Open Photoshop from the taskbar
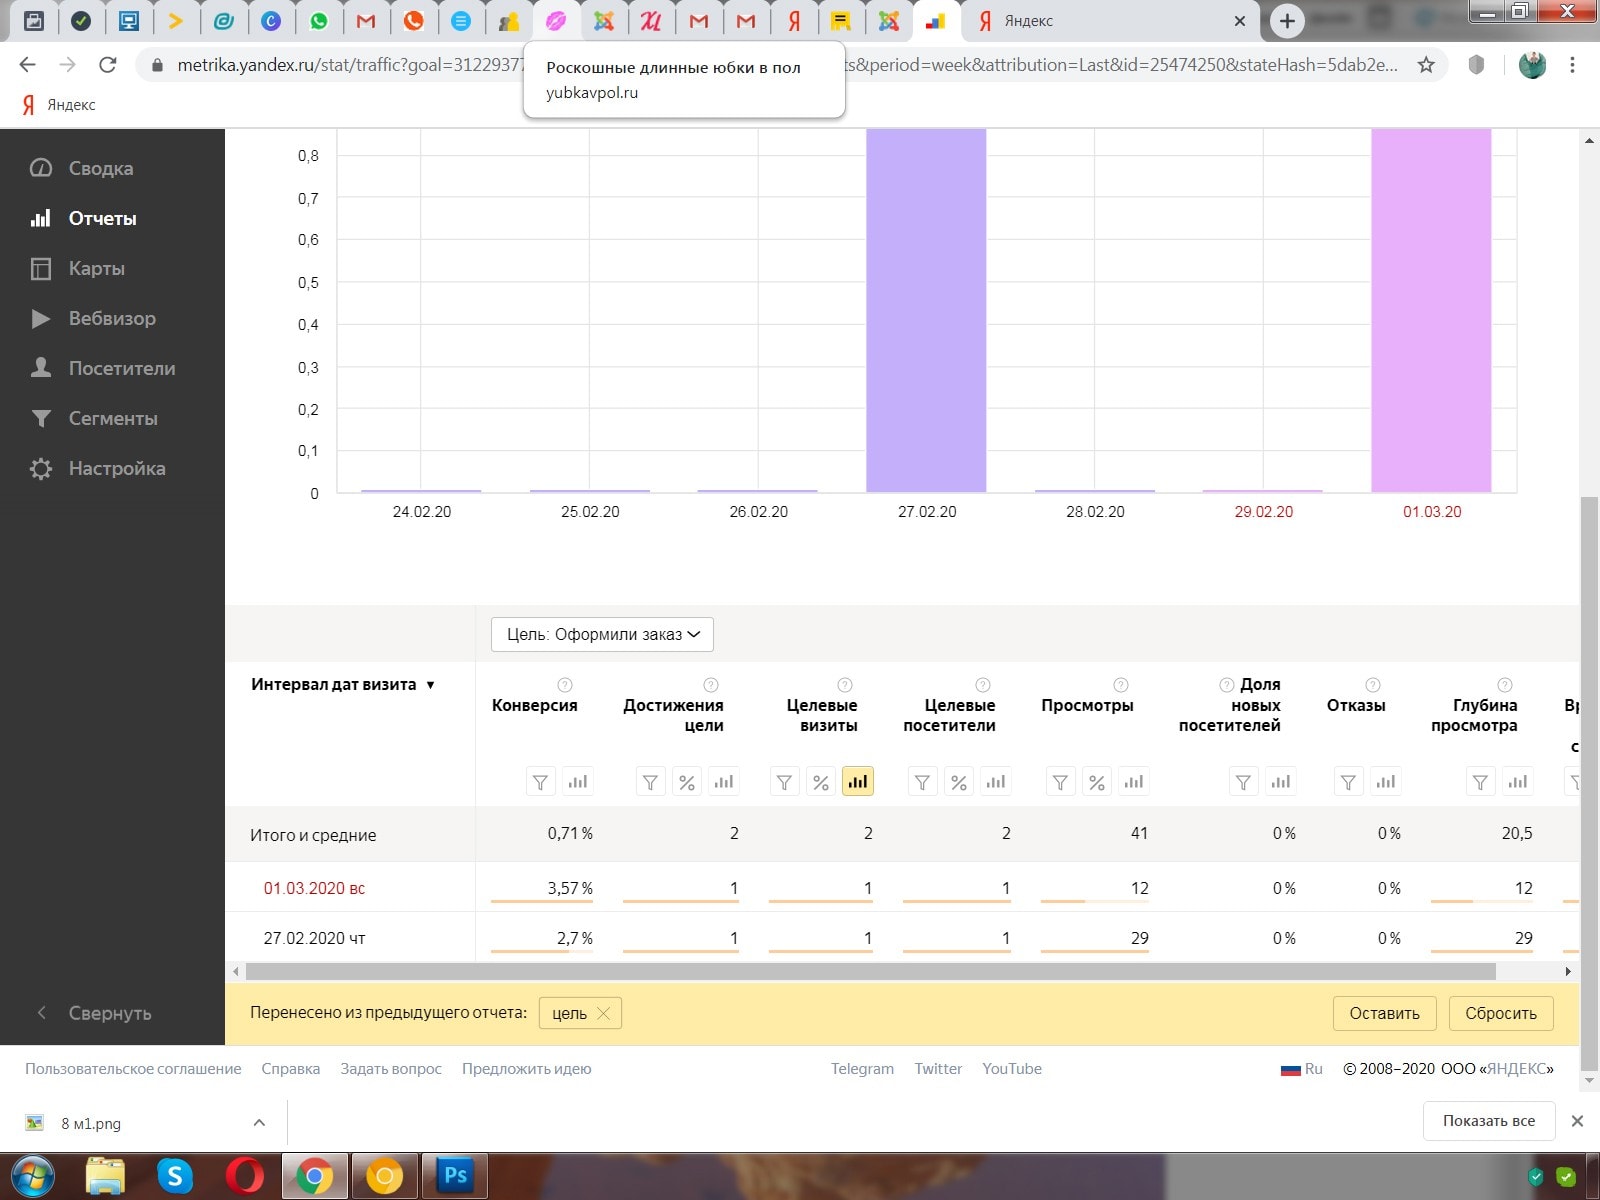This screenshot has width=1600, height=1200. 455,1175
